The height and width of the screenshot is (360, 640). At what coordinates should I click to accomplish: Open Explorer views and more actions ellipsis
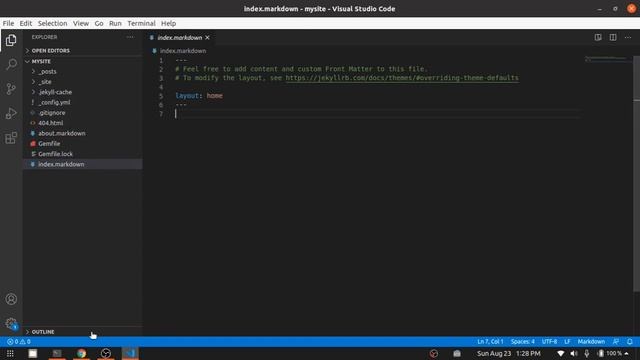(x=130, y=37)
